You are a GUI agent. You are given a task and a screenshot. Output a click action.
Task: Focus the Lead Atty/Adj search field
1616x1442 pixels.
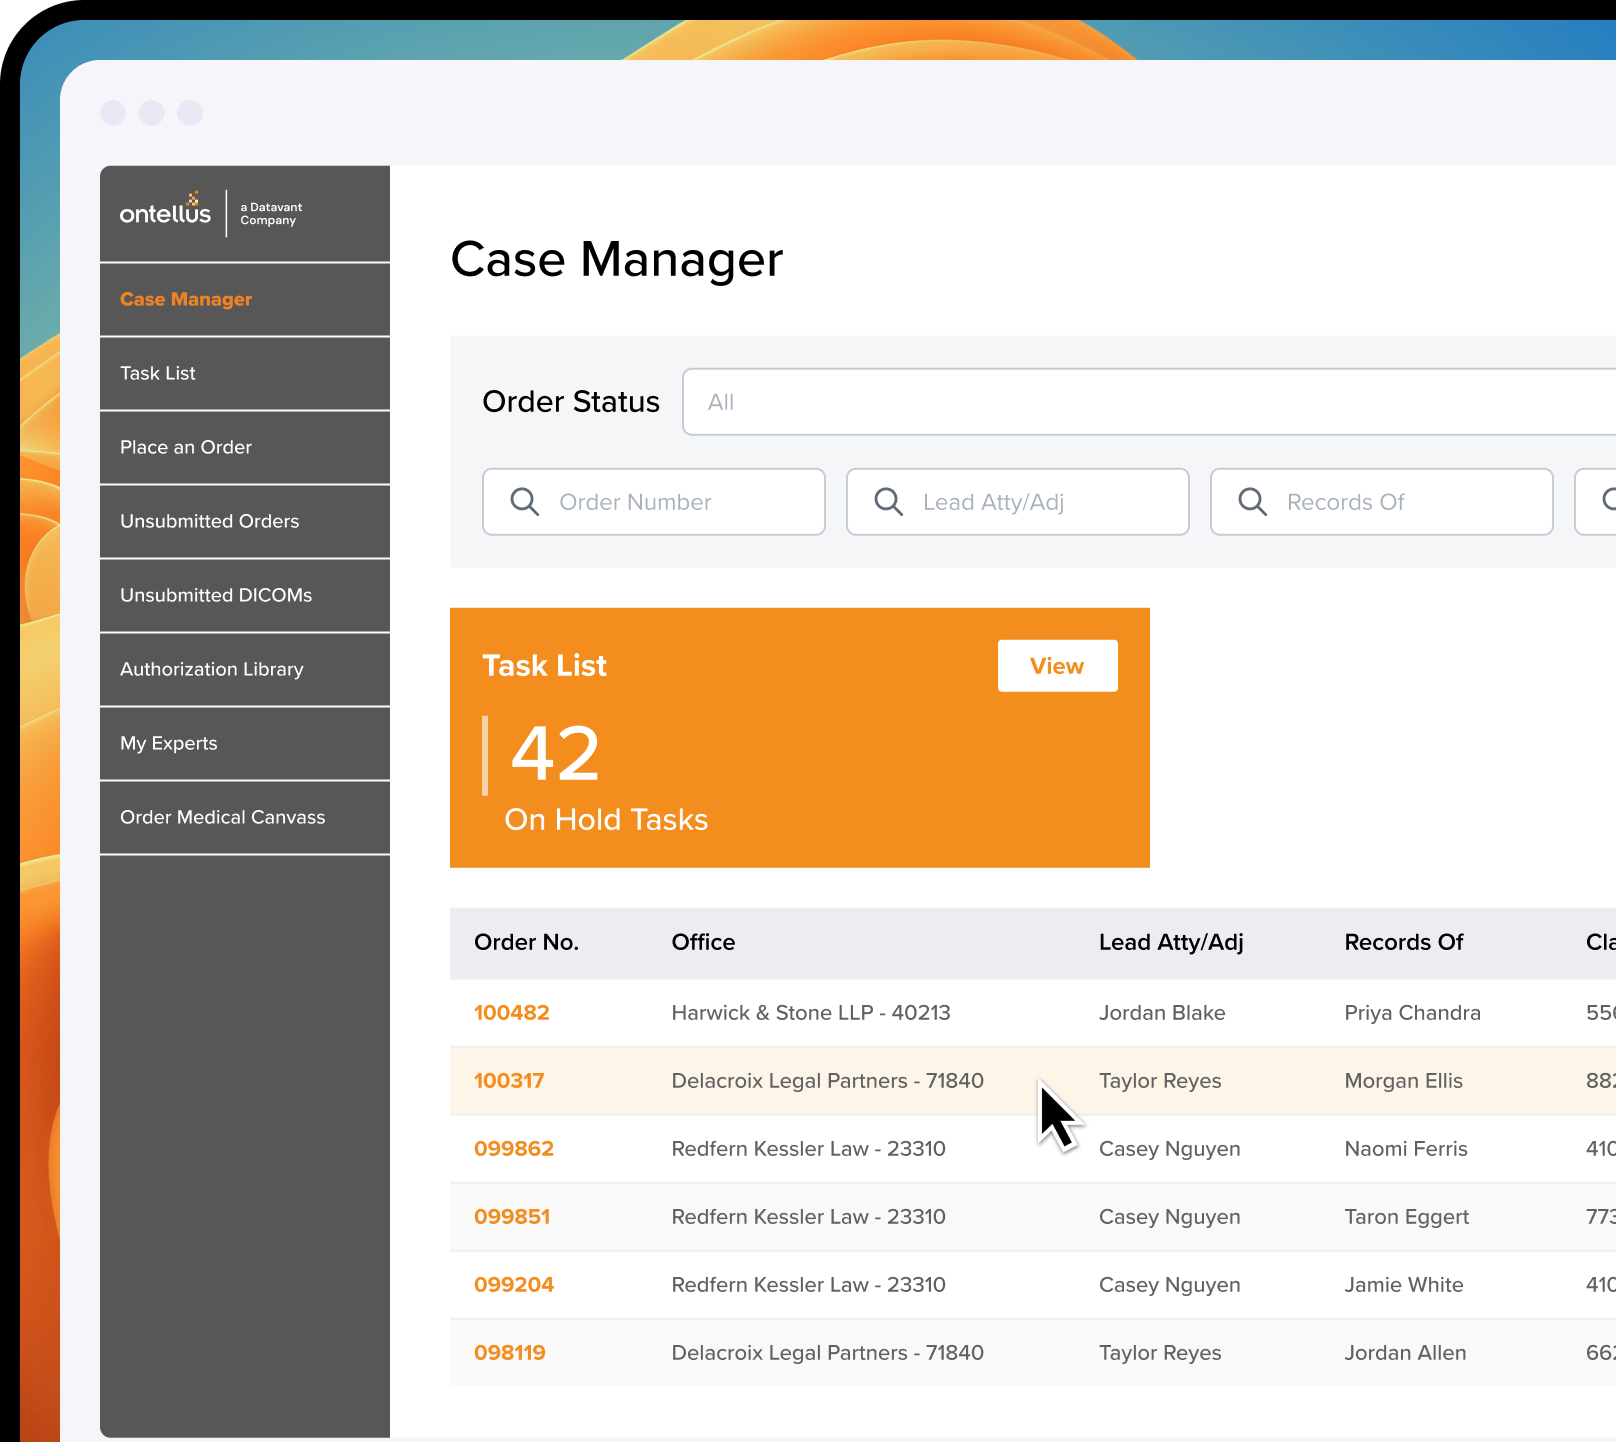click(x=1018, y=502)
